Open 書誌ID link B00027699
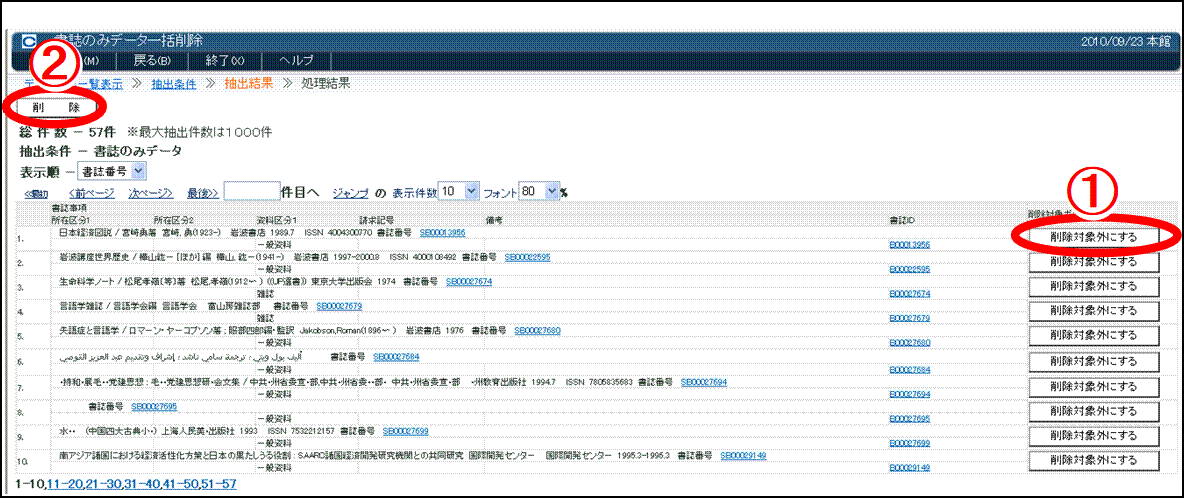Viewport: 1184px width, 498px height. pyautogui.click(x=909, y=444)
